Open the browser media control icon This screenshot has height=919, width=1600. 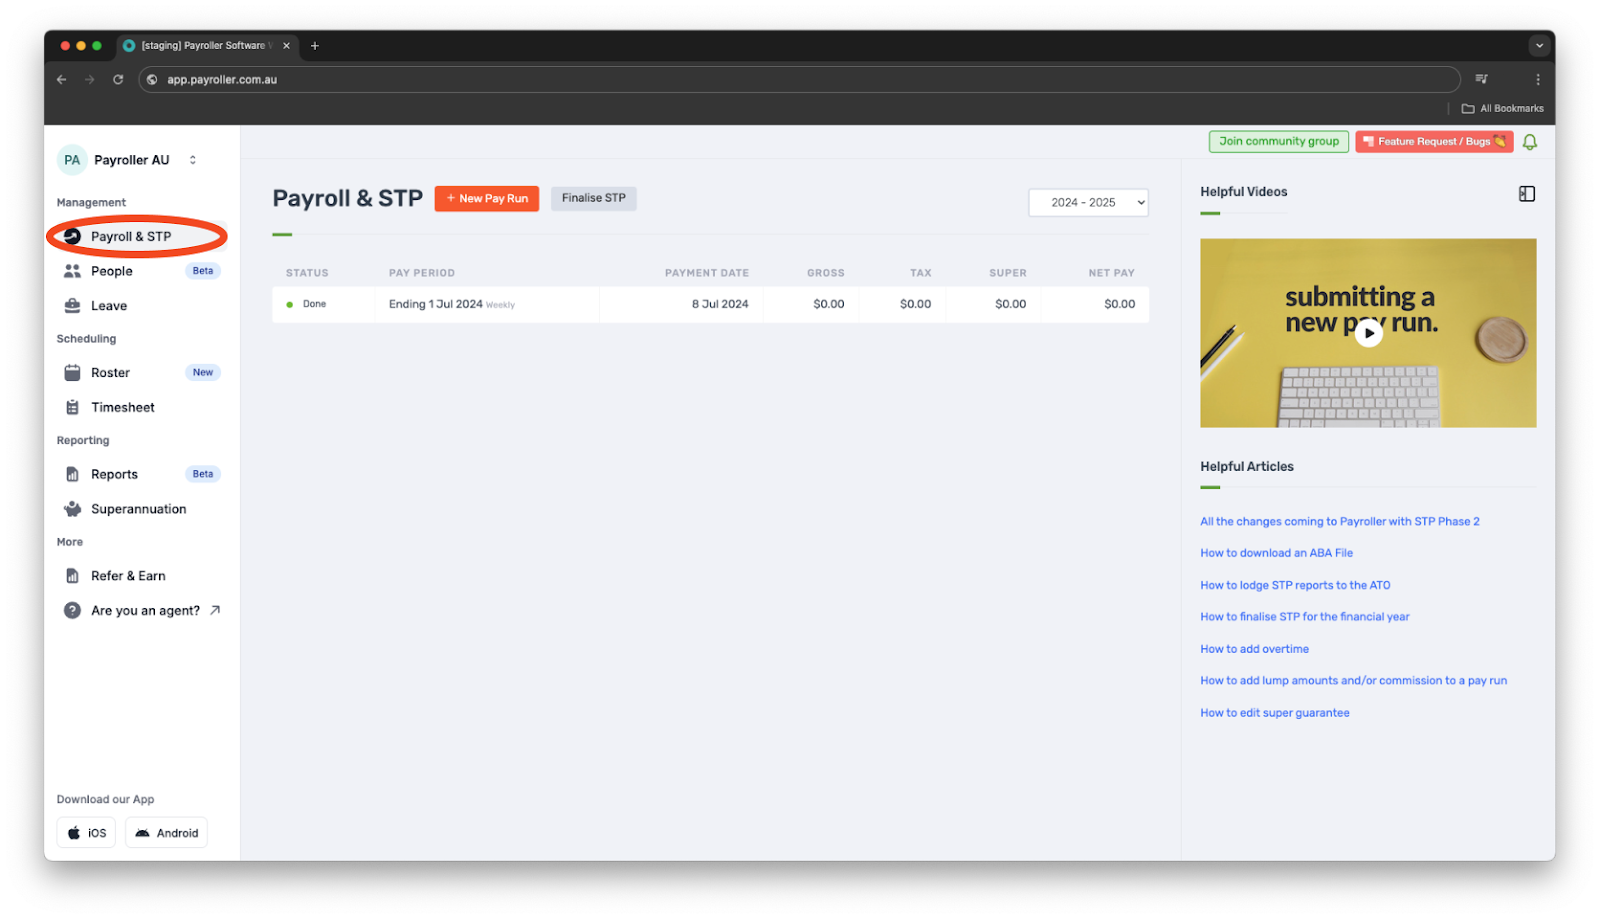1481,79
